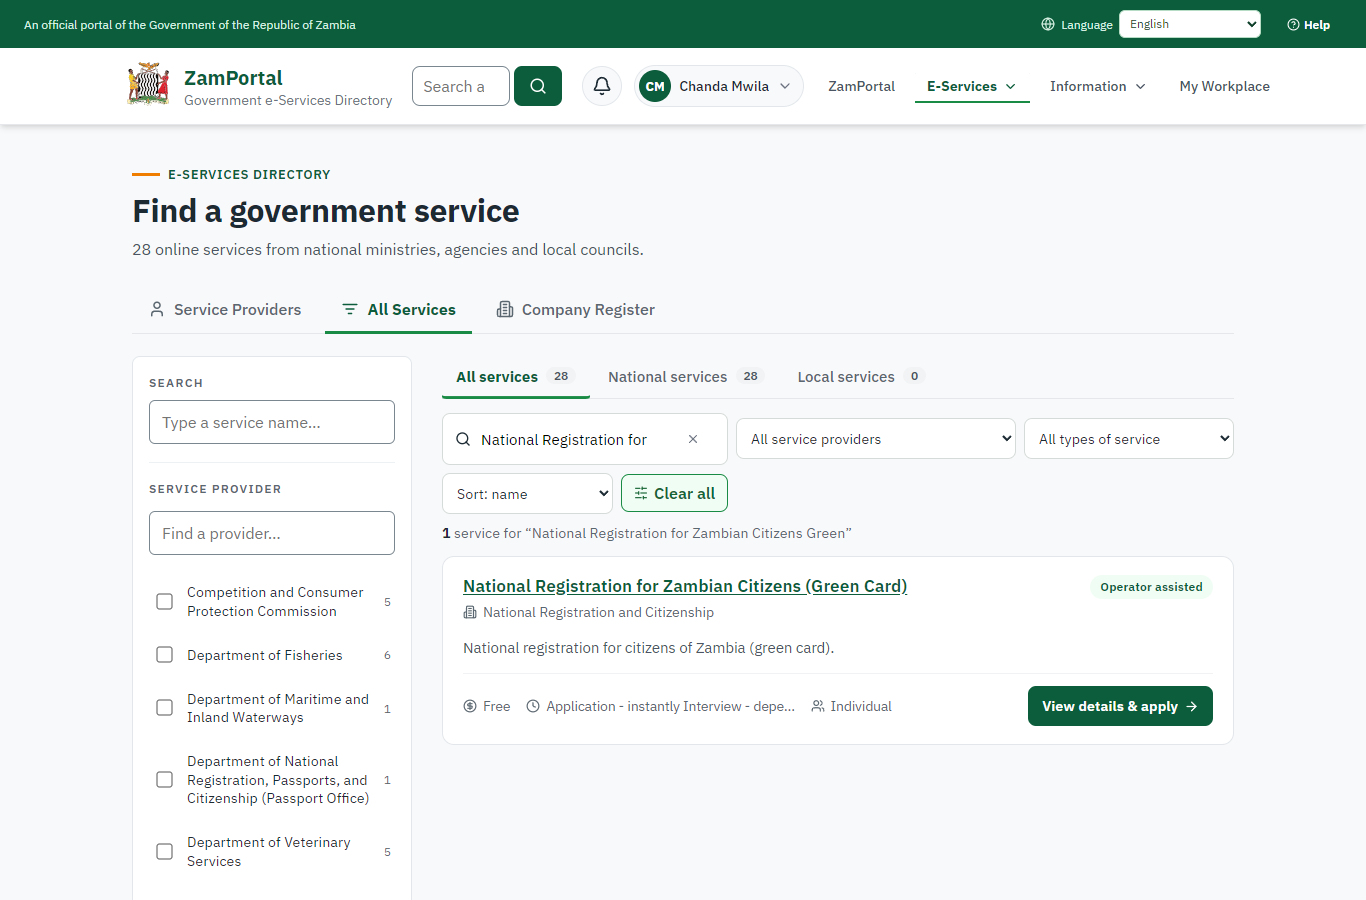Viewport: 1366px width, 900px height.
Task: Click the globe language icon
Action: click(1048, 24)
